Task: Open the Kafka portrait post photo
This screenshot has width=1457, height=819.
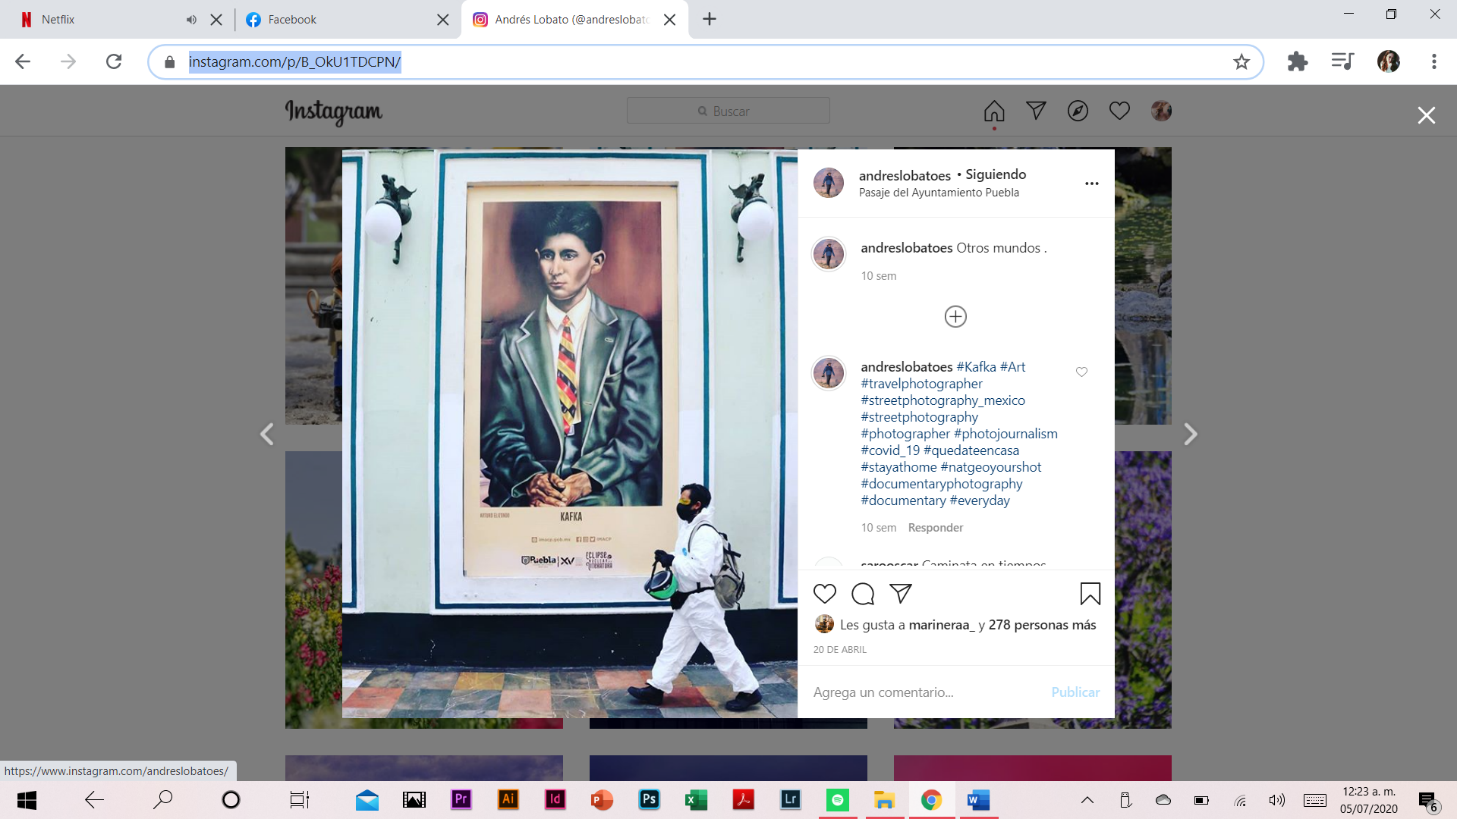Action: coord(570,433)
